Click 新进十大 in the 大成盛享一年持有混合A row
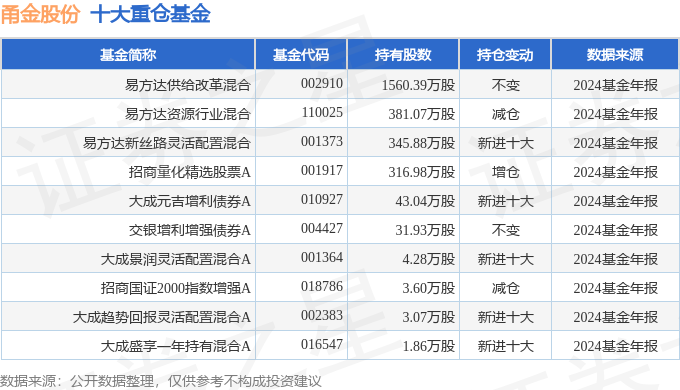Viewport: 680px width, 390px height. coord(505,347)
